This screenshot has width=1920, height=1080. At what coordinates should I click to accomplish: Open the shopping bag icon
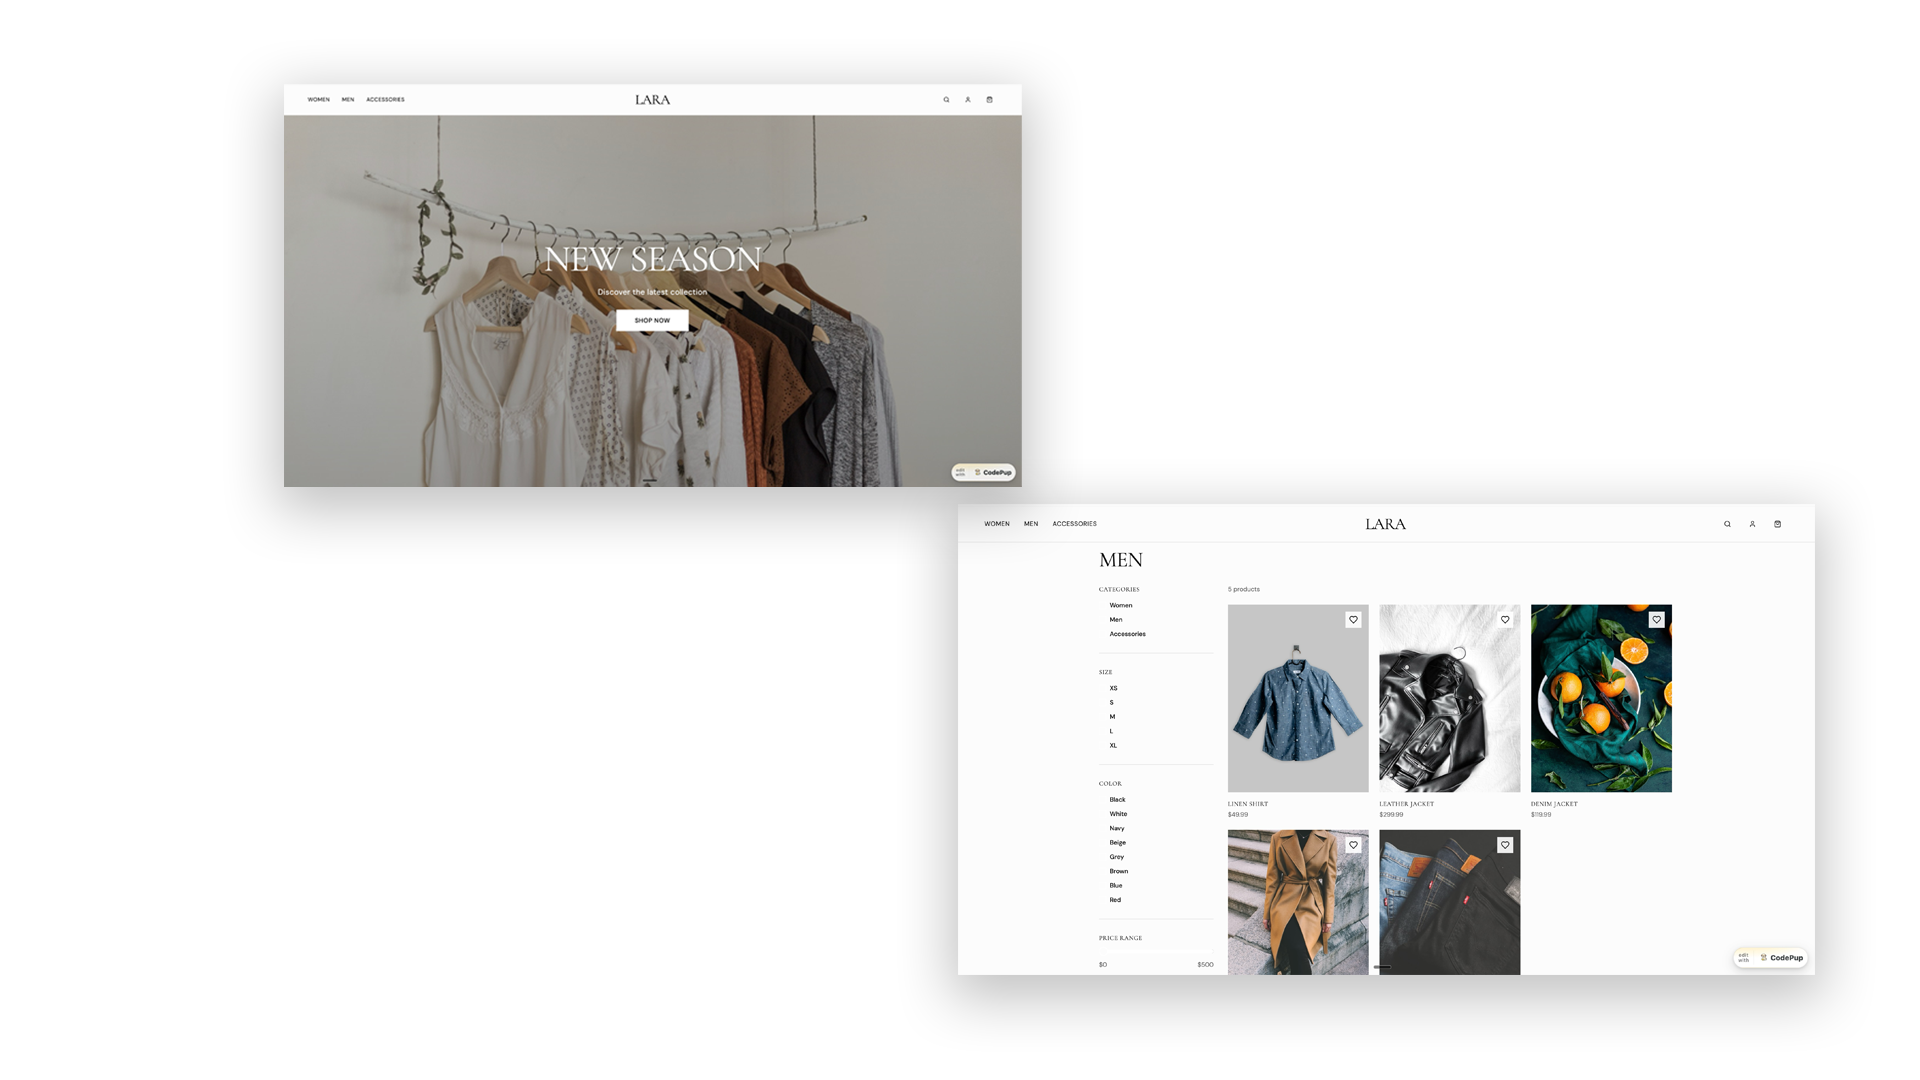(x=1777, y=523)
